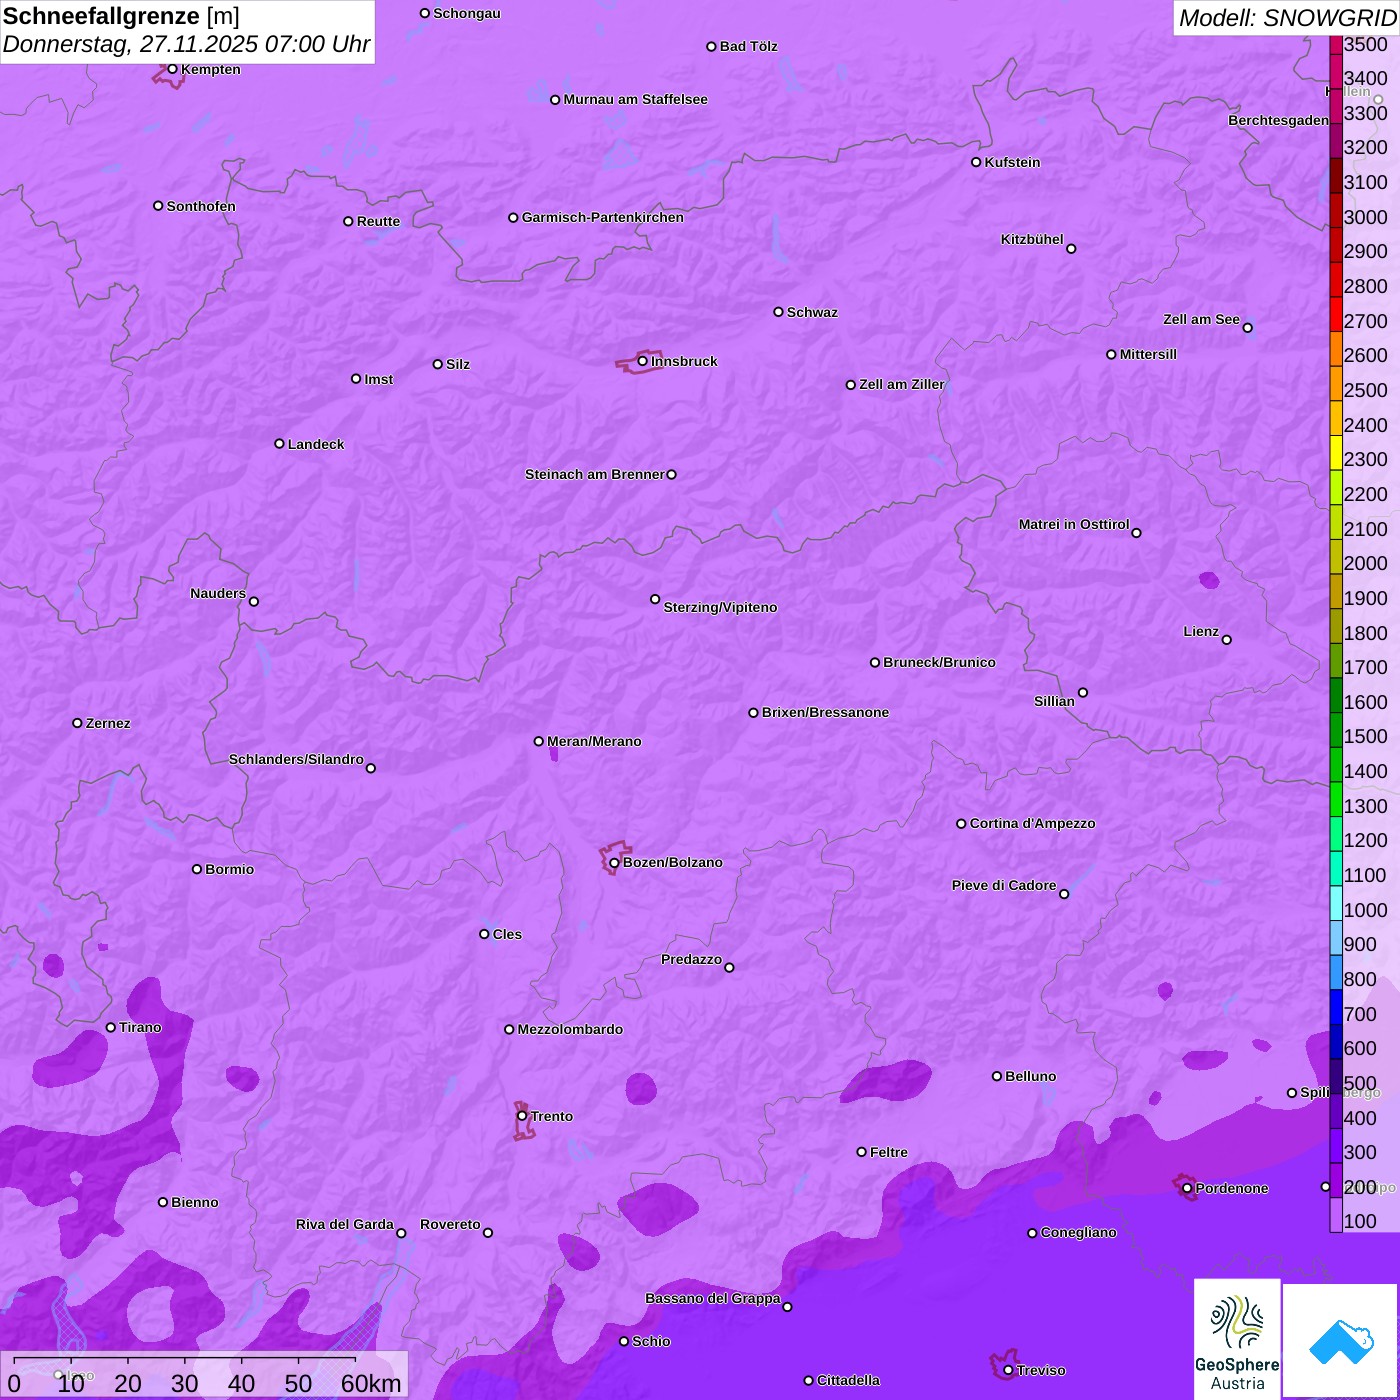Click the Bruneck/Brunico label

(x=939, y=662)
